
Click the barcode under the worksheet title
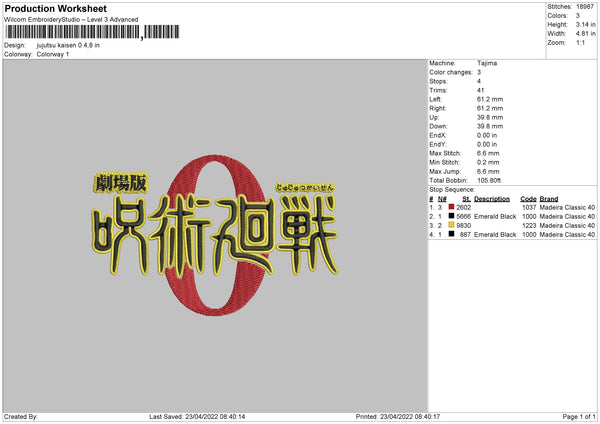point(92,32)
